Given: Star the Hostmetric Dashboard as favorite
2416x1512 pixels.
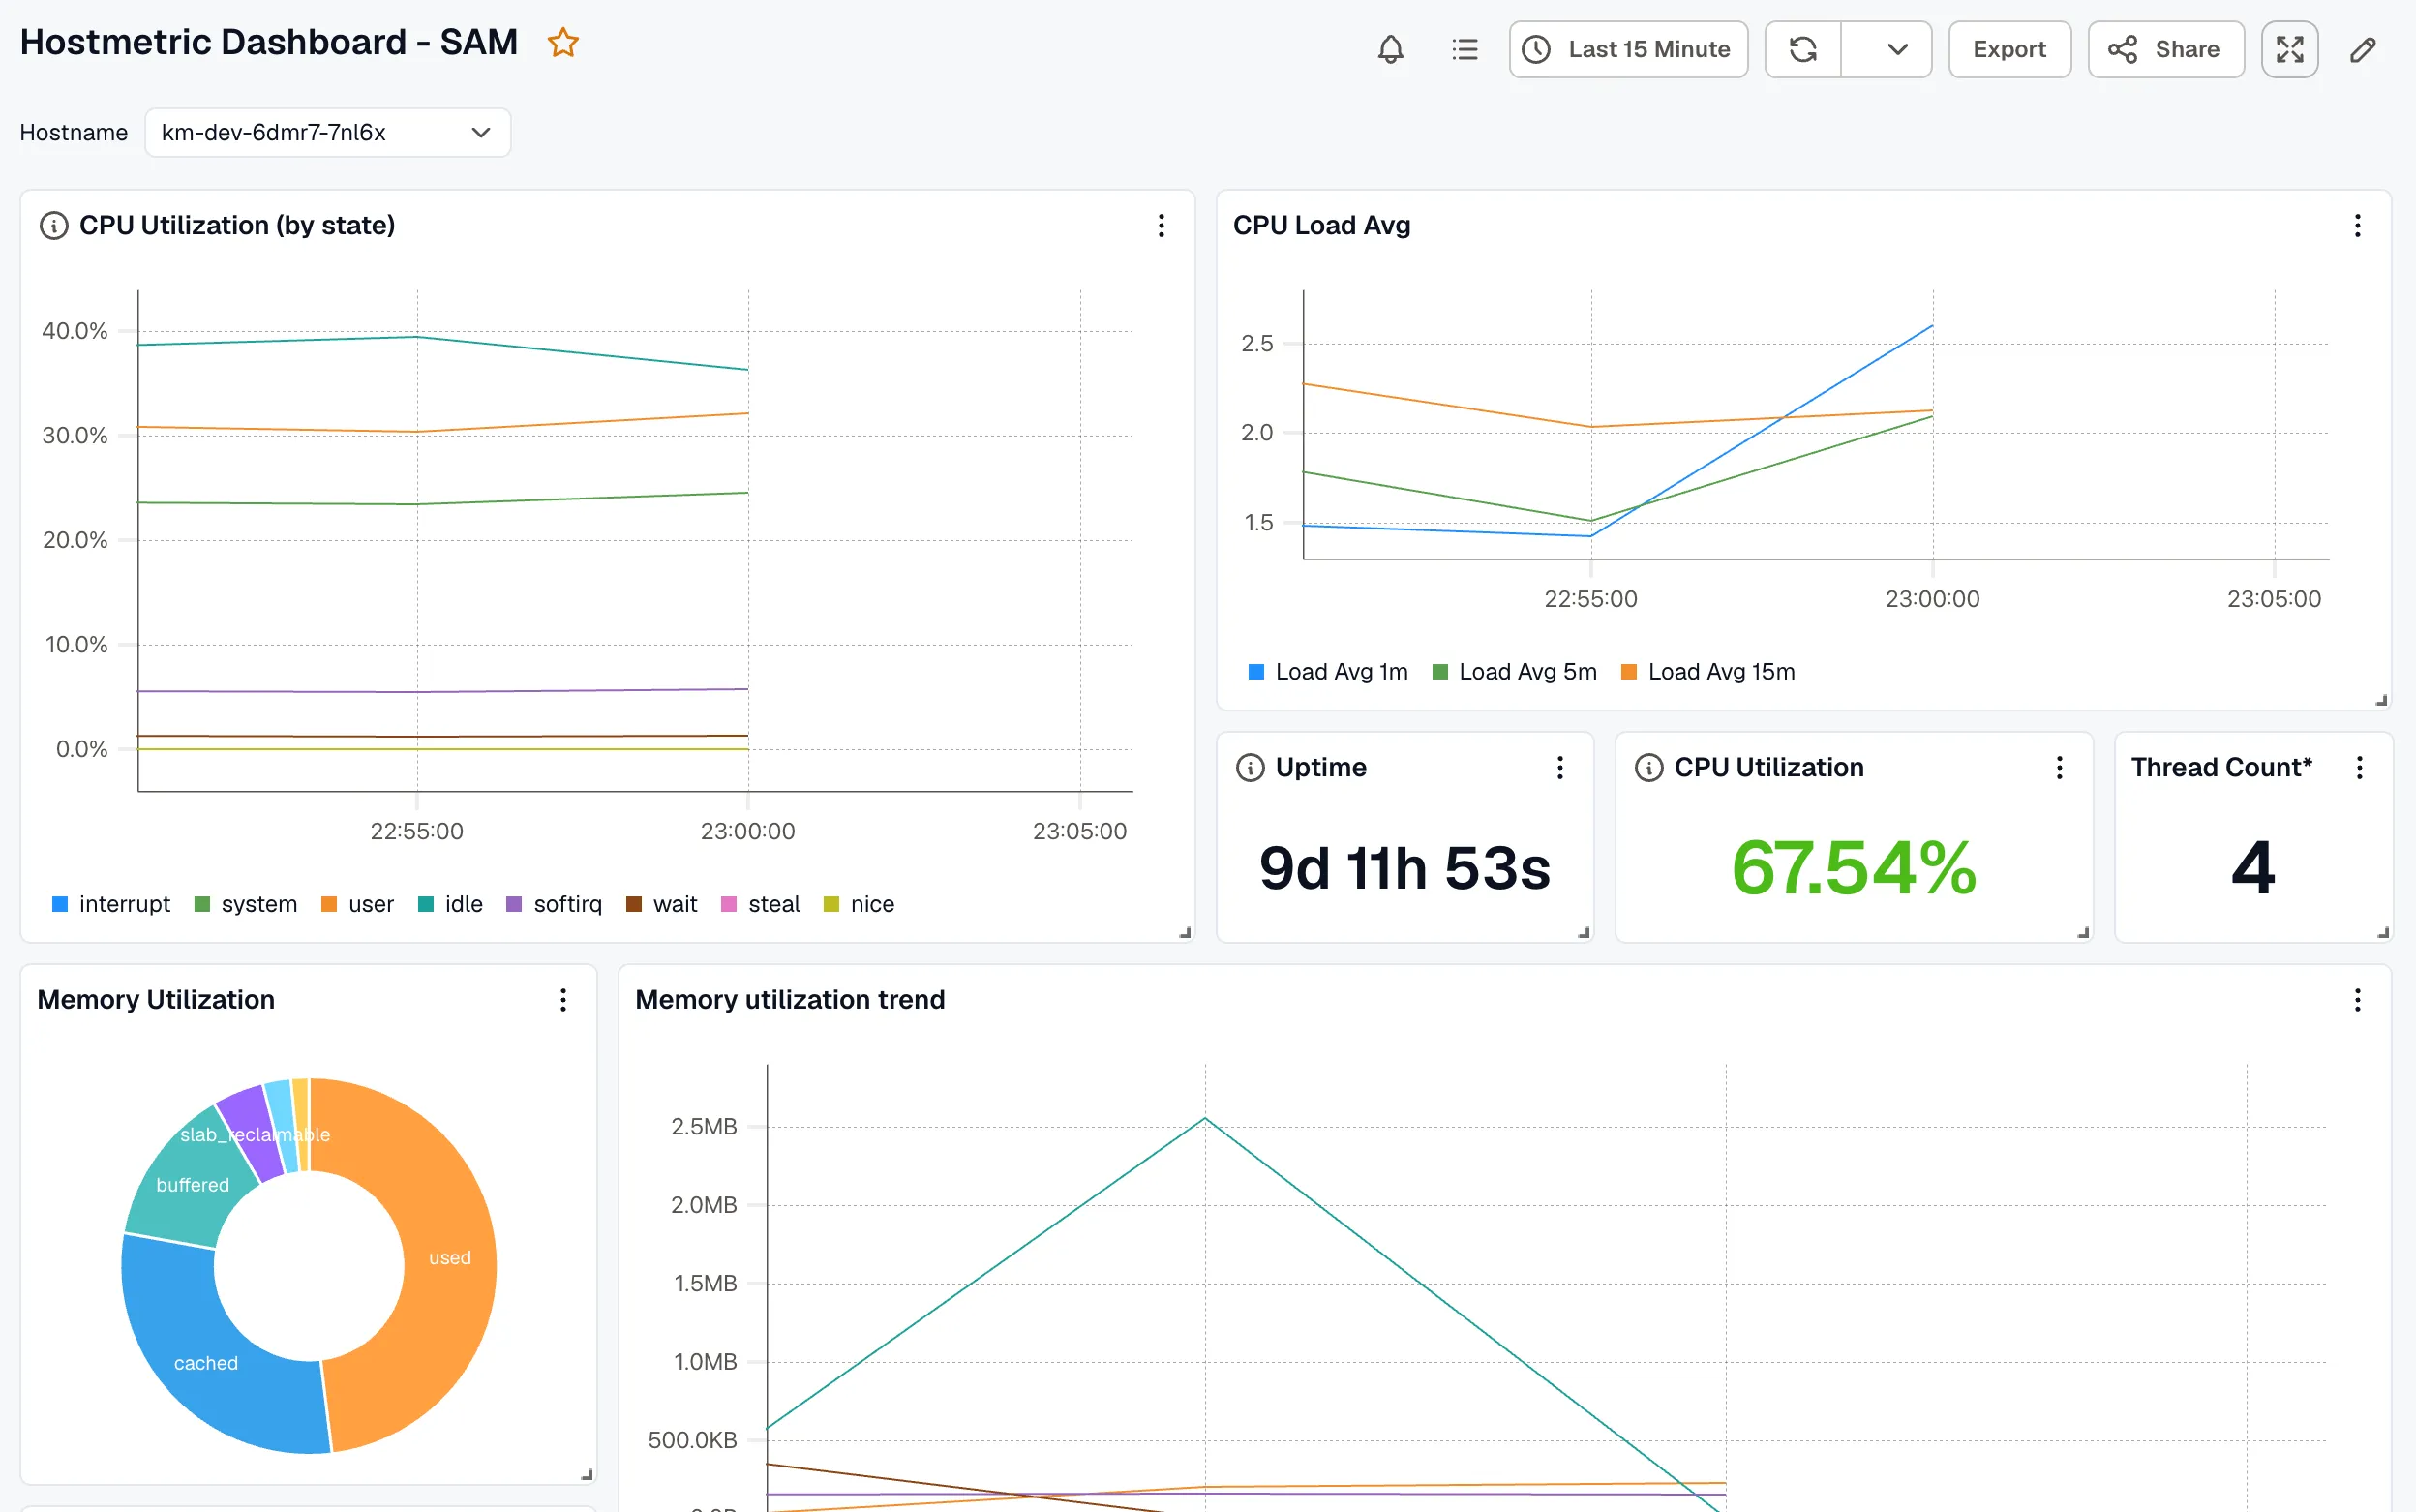Looking at the screenshot, I should coord(563,43).
